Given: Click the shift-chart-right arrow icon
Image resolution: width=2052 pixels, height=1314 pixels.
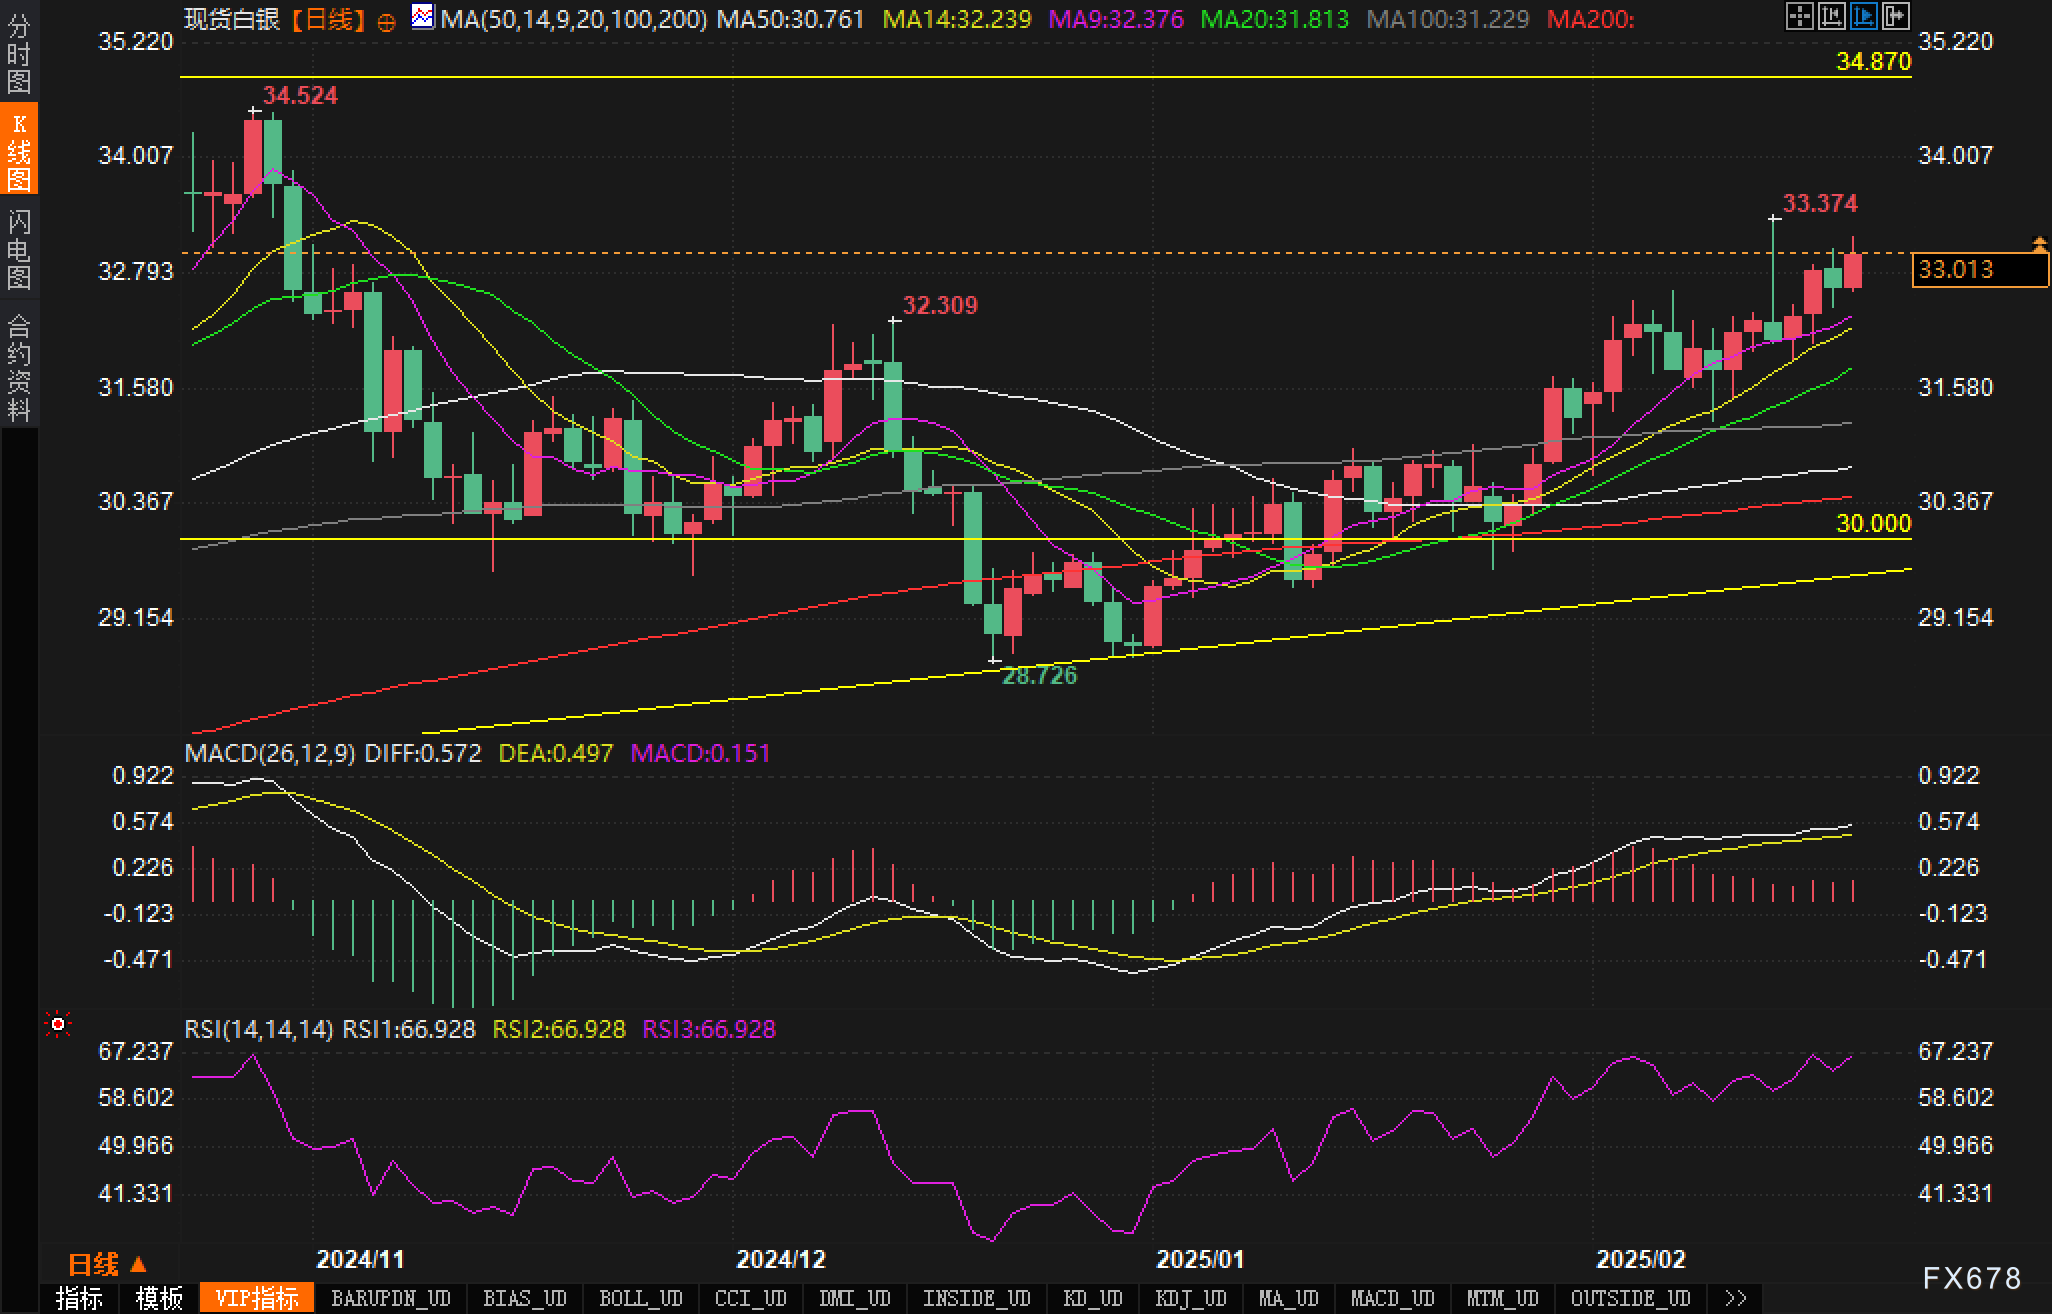Looking at the screenshot, I should coord(1895,16).
